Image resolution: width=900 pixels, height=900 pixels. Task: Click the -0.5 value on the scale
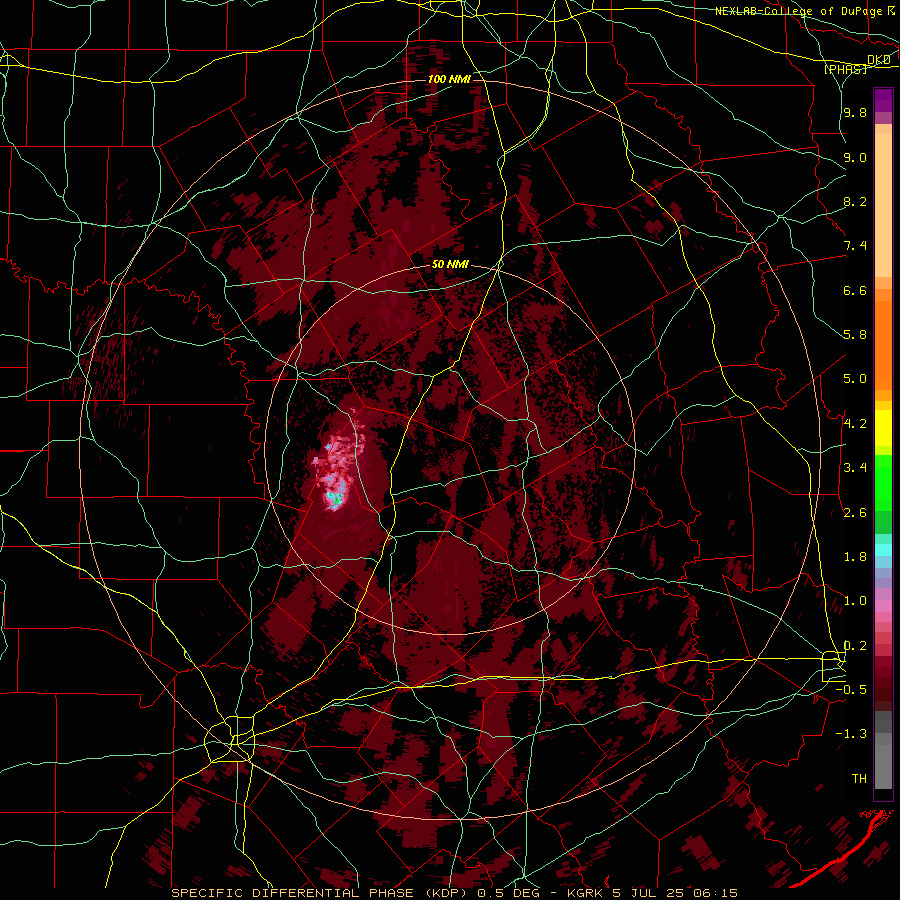(851, 690)
